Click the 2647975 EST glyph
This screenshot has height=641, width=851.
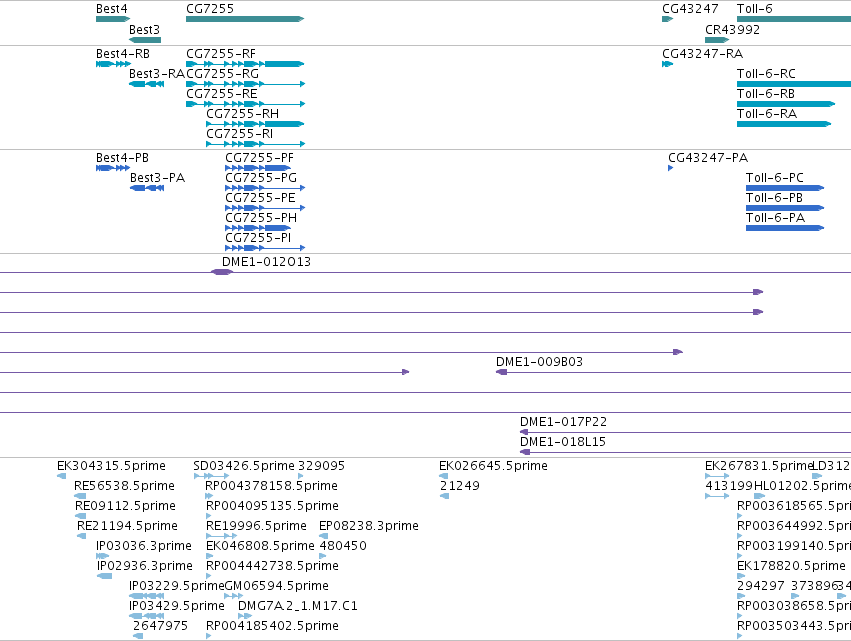[x=138, y=636]
